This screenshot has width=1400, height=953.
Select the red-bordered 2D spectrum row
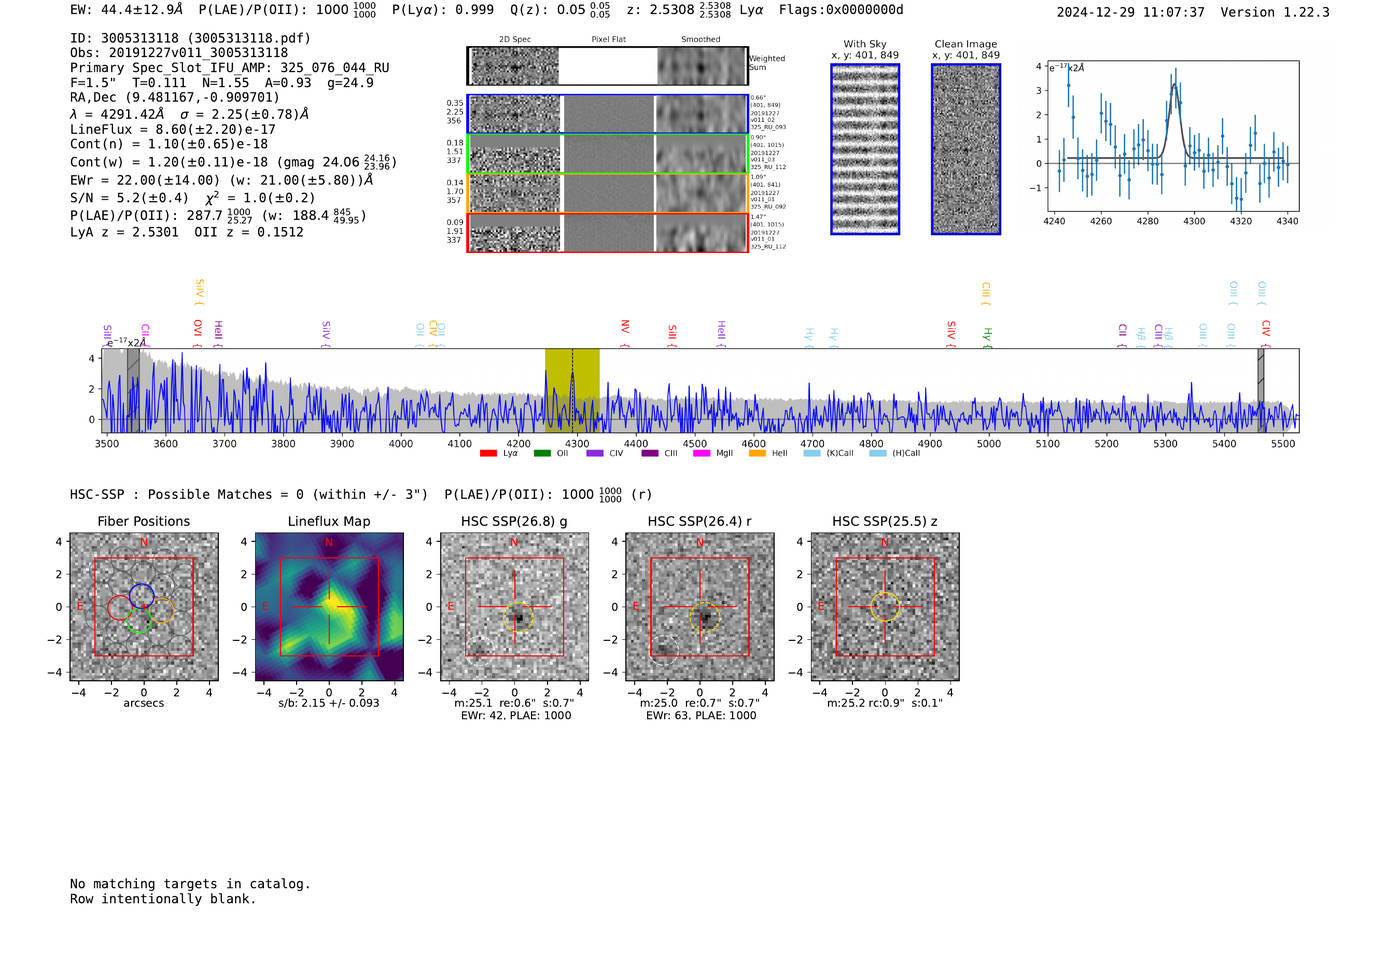608,232
